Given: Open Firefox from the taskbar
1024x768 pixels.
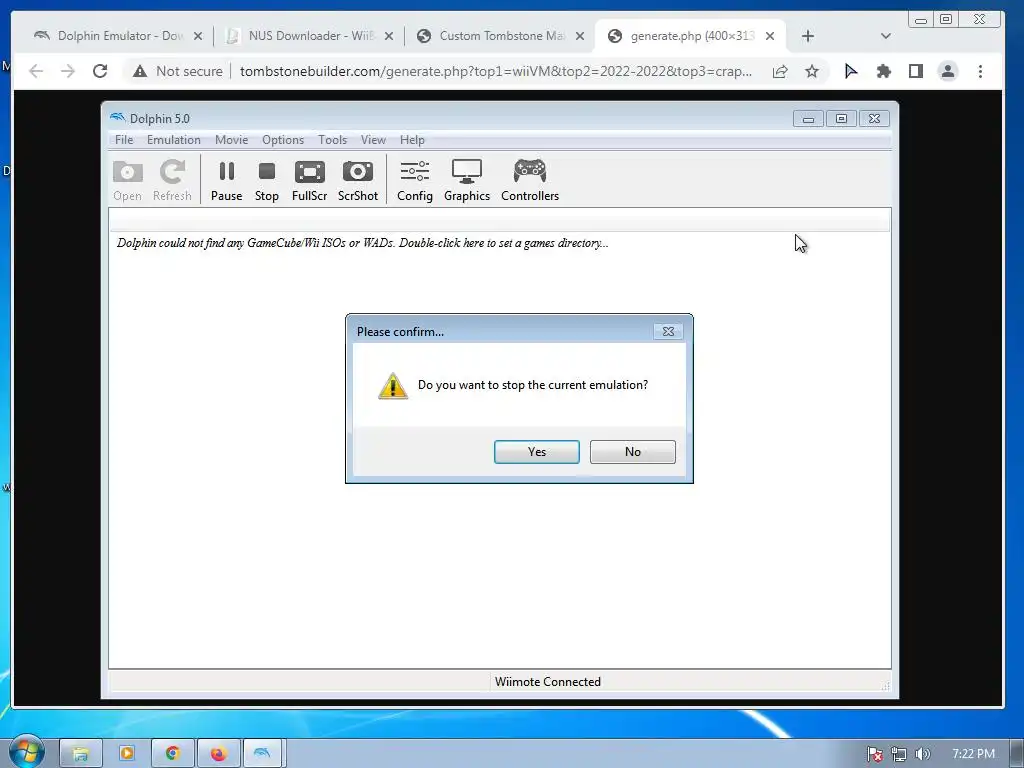Looking at the screenshot, I should pyautogui.click(x=218, y=754).
